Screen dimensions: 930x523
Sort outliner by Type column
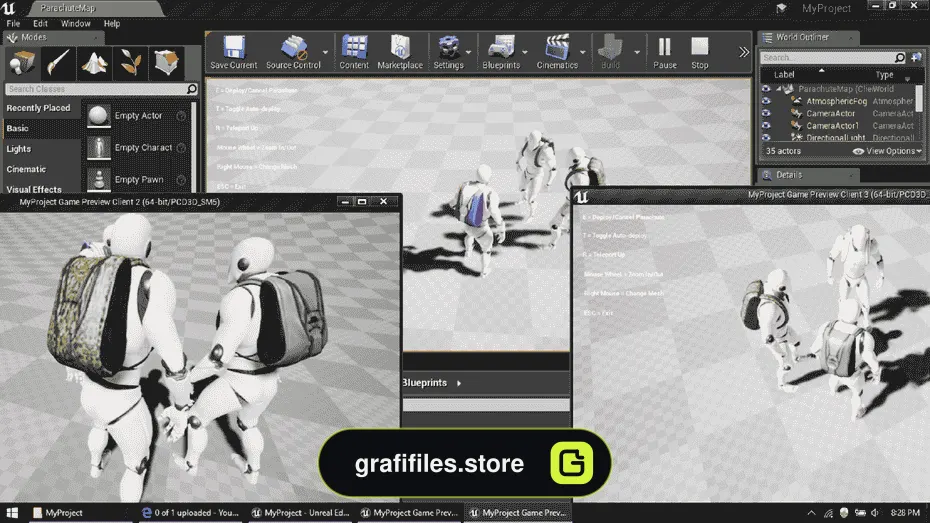[884, 75]
